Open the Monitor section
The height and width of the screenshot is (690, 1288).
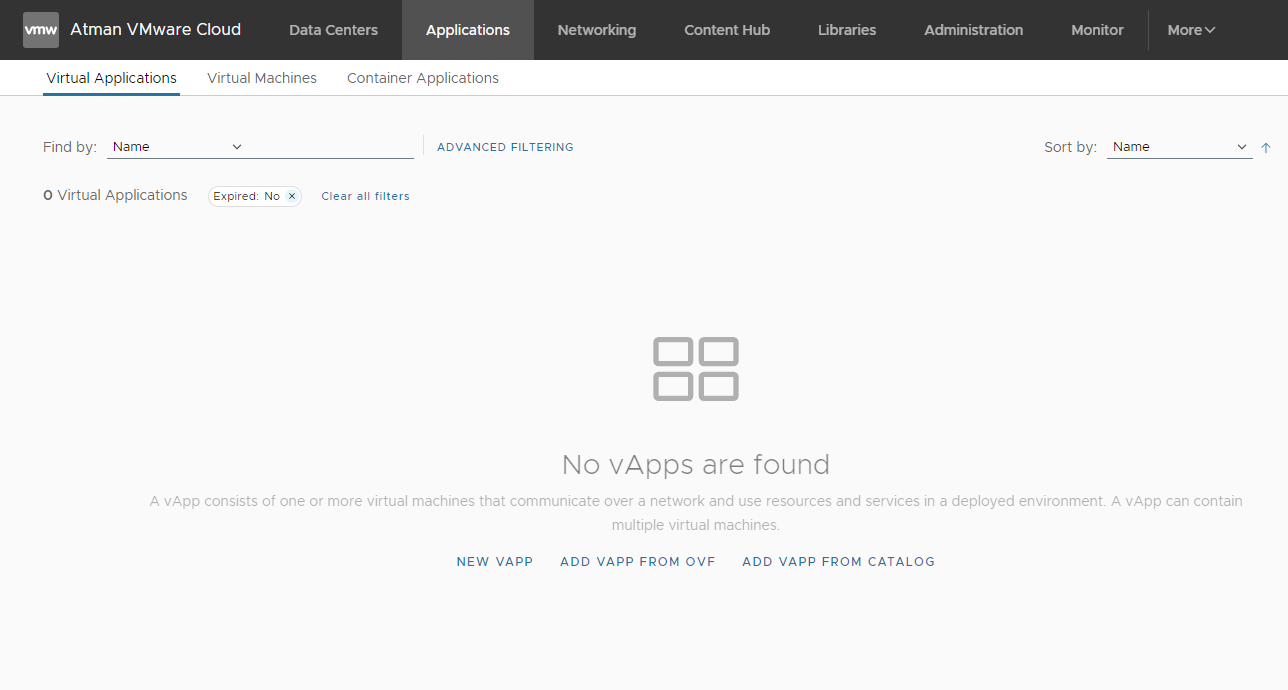tap(1097, 30)
